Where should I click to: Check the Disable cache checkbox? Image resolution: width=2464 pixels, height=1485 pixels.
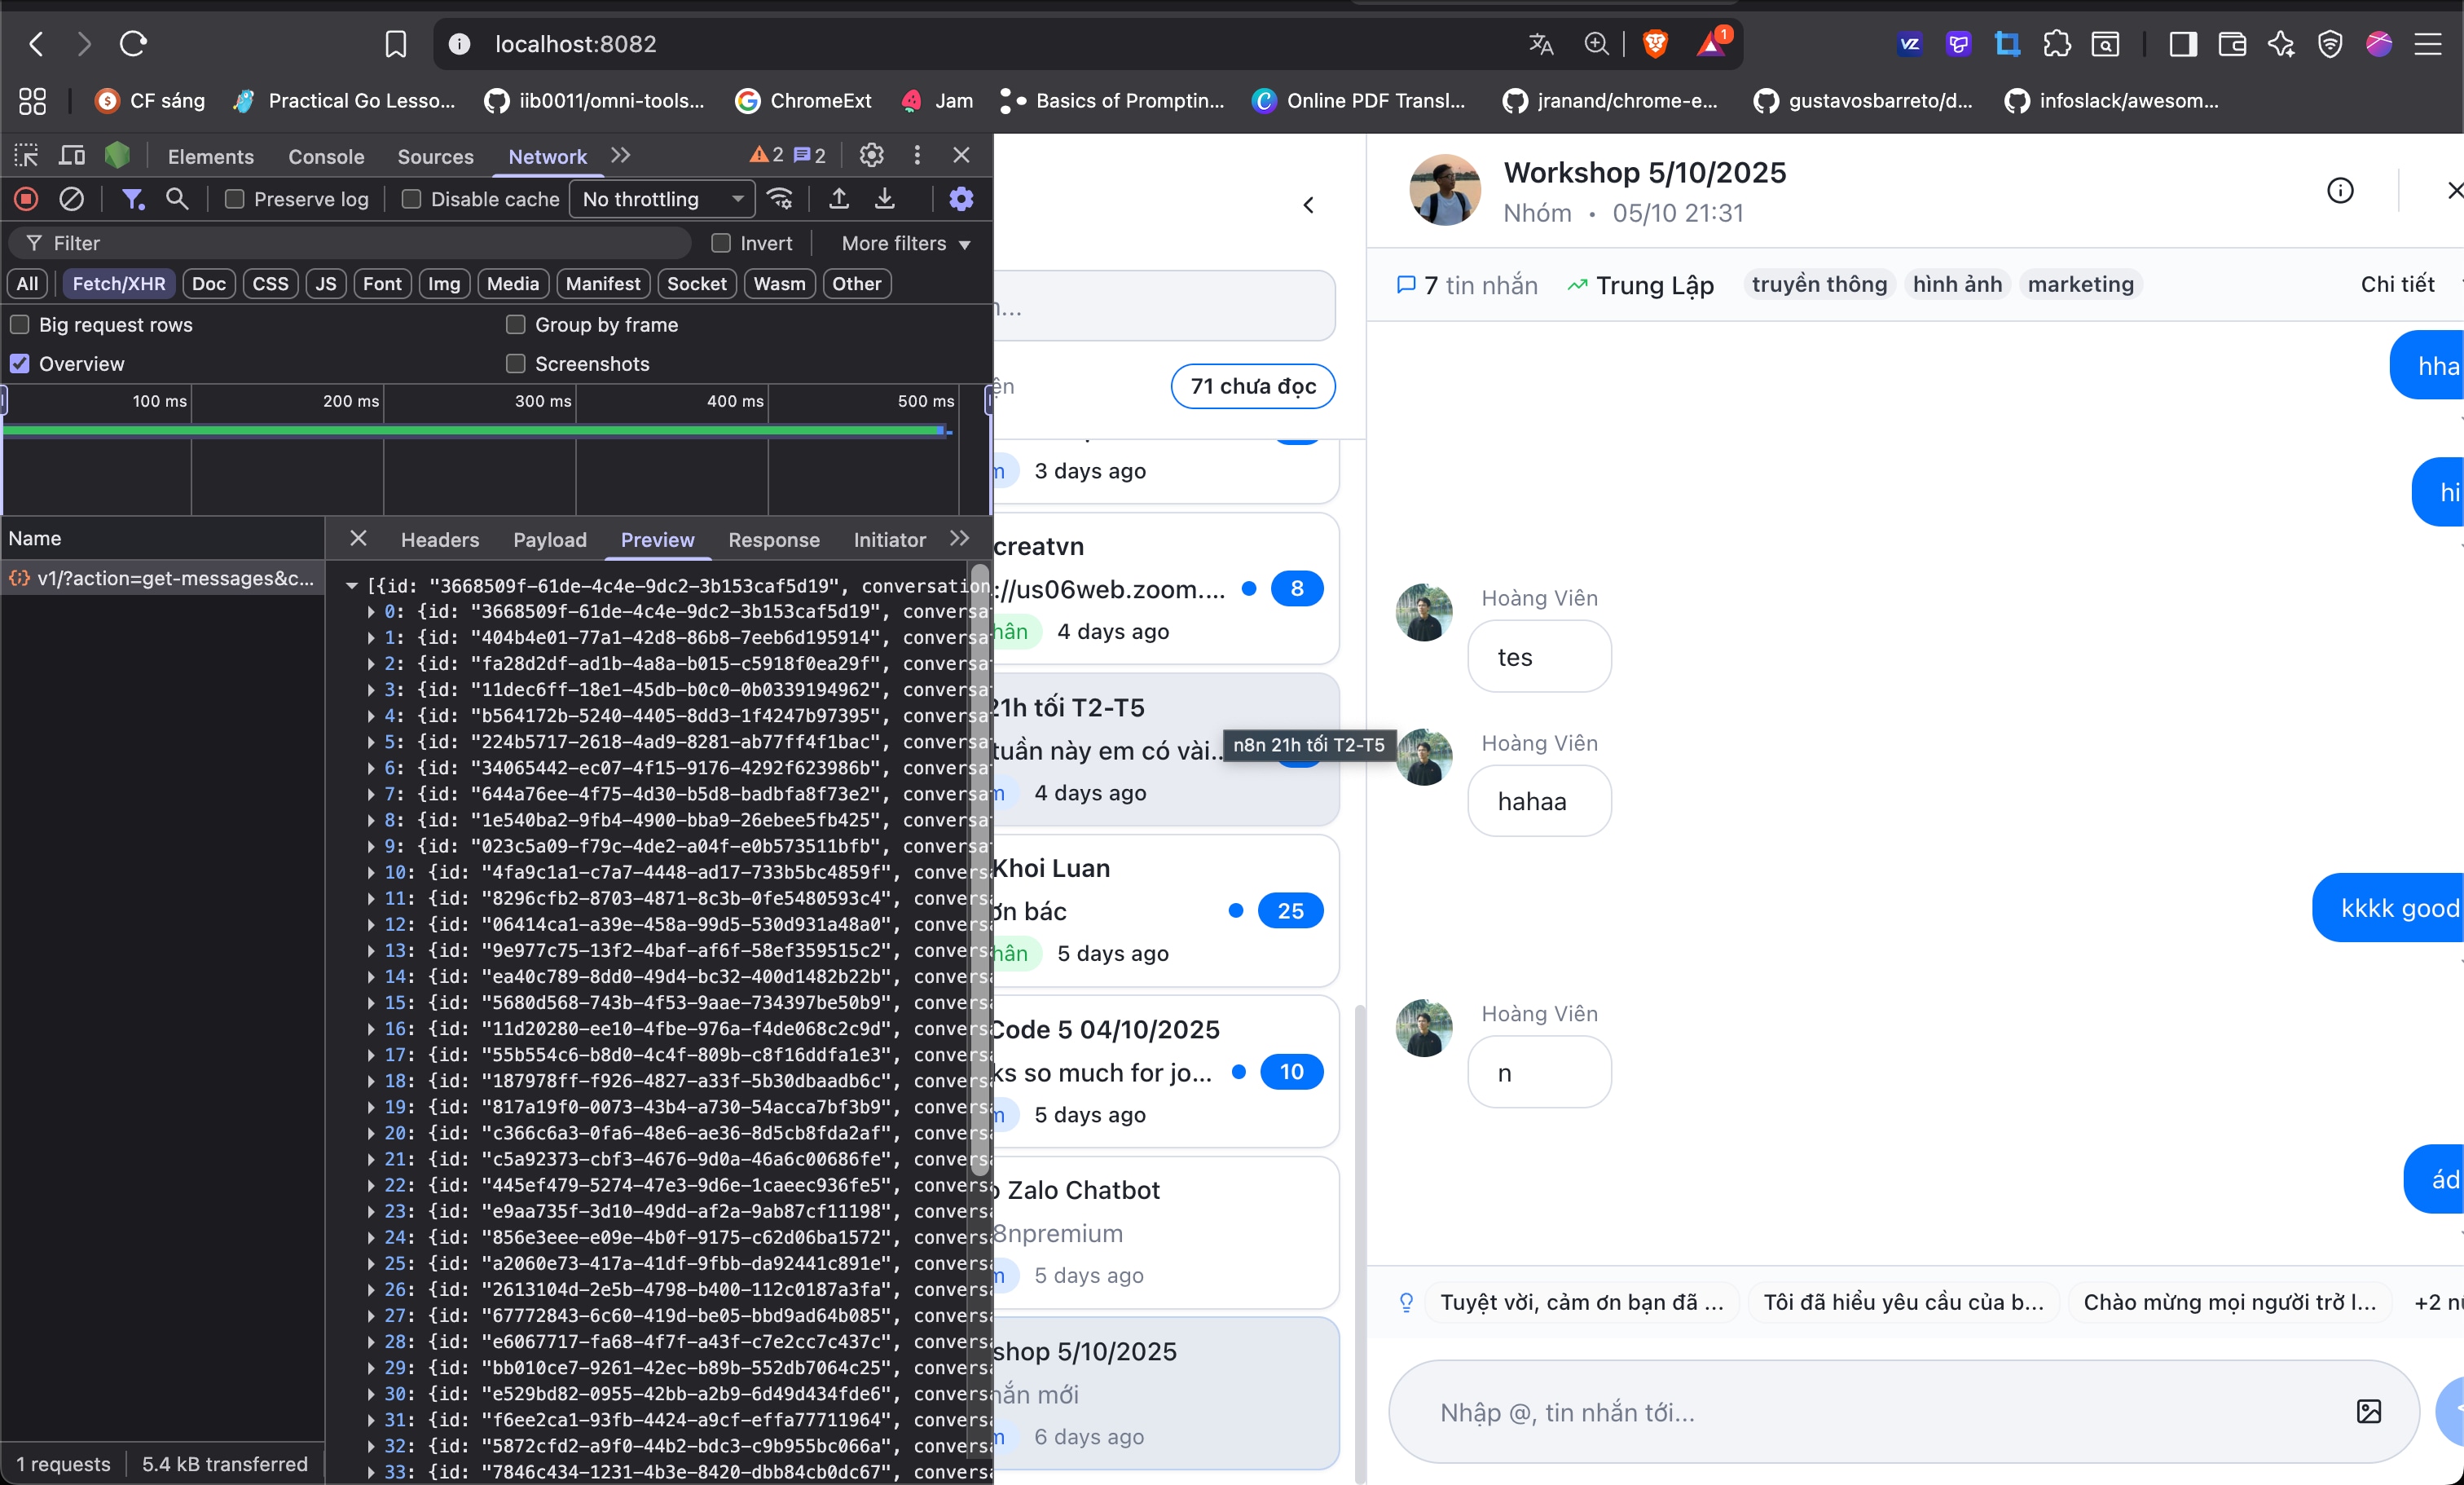click(411, 199)
